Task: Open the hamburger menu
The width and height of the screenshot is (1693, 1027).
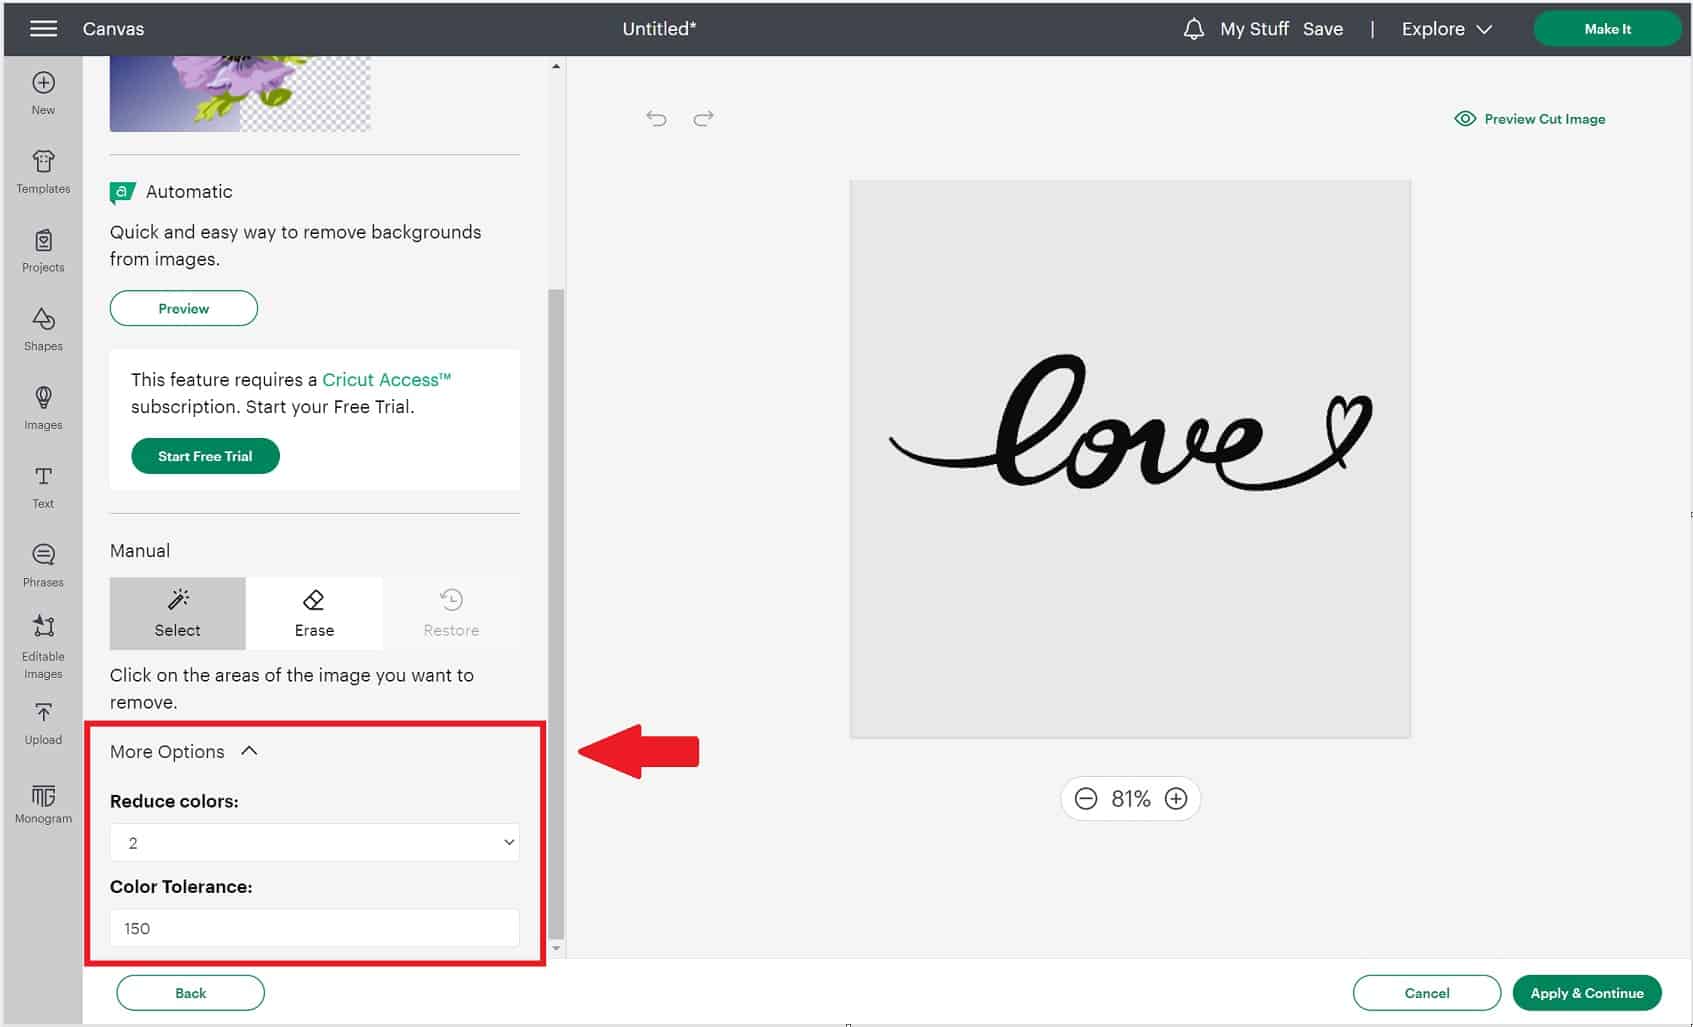Action: tap(42, 28)
